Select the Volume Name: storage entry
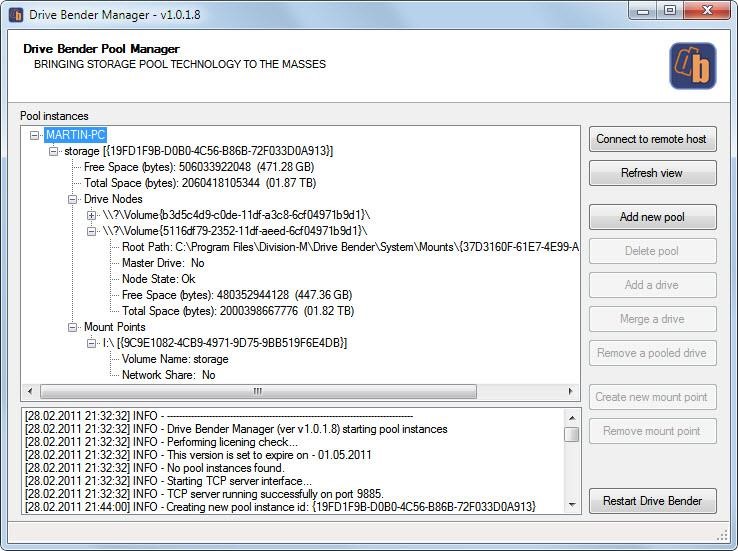Image resolution: width=738 pixels, height=551 pixels. 175,359
